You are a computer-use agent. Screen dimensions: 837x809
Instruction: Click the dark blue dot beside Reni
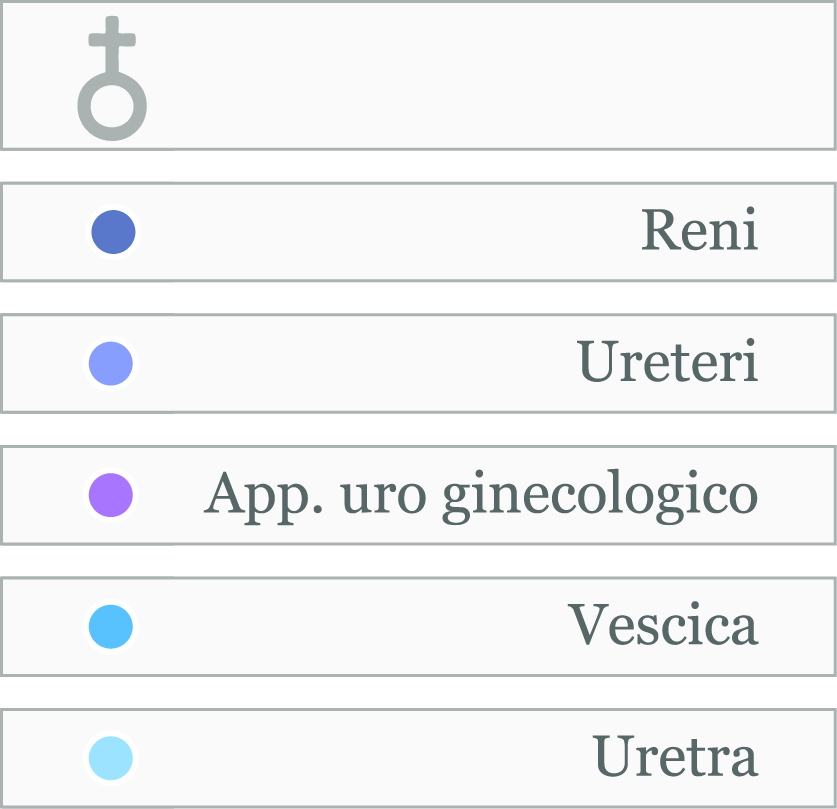[x=113, y=232]
